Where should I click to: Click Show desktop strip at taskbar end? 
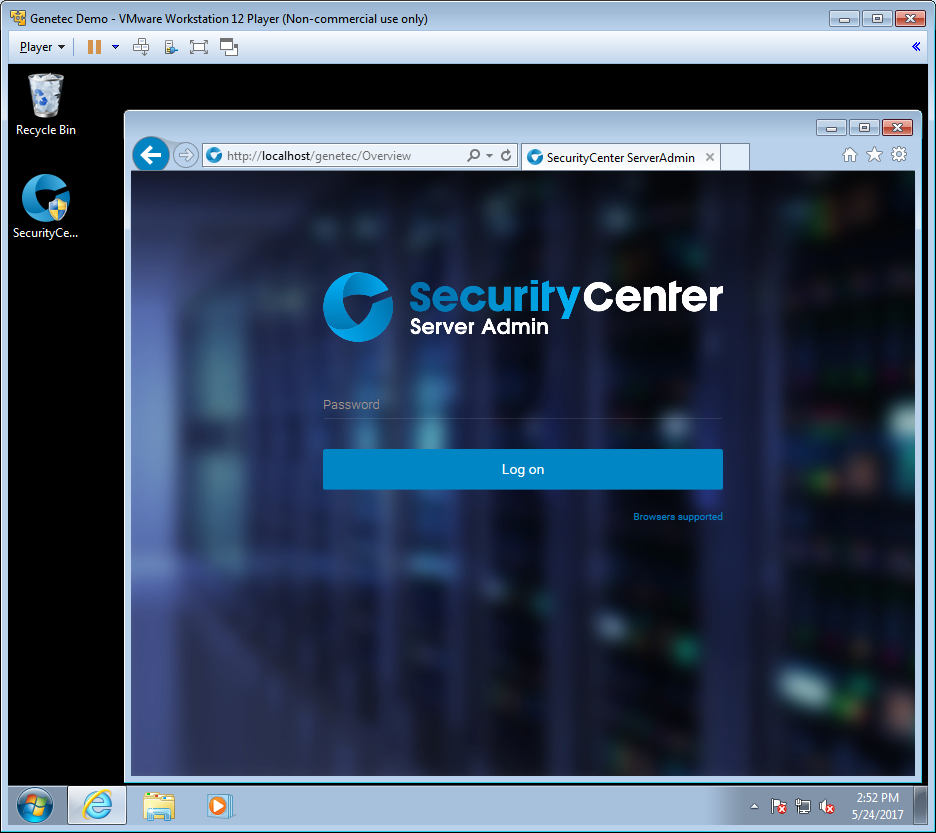point(921,806)
